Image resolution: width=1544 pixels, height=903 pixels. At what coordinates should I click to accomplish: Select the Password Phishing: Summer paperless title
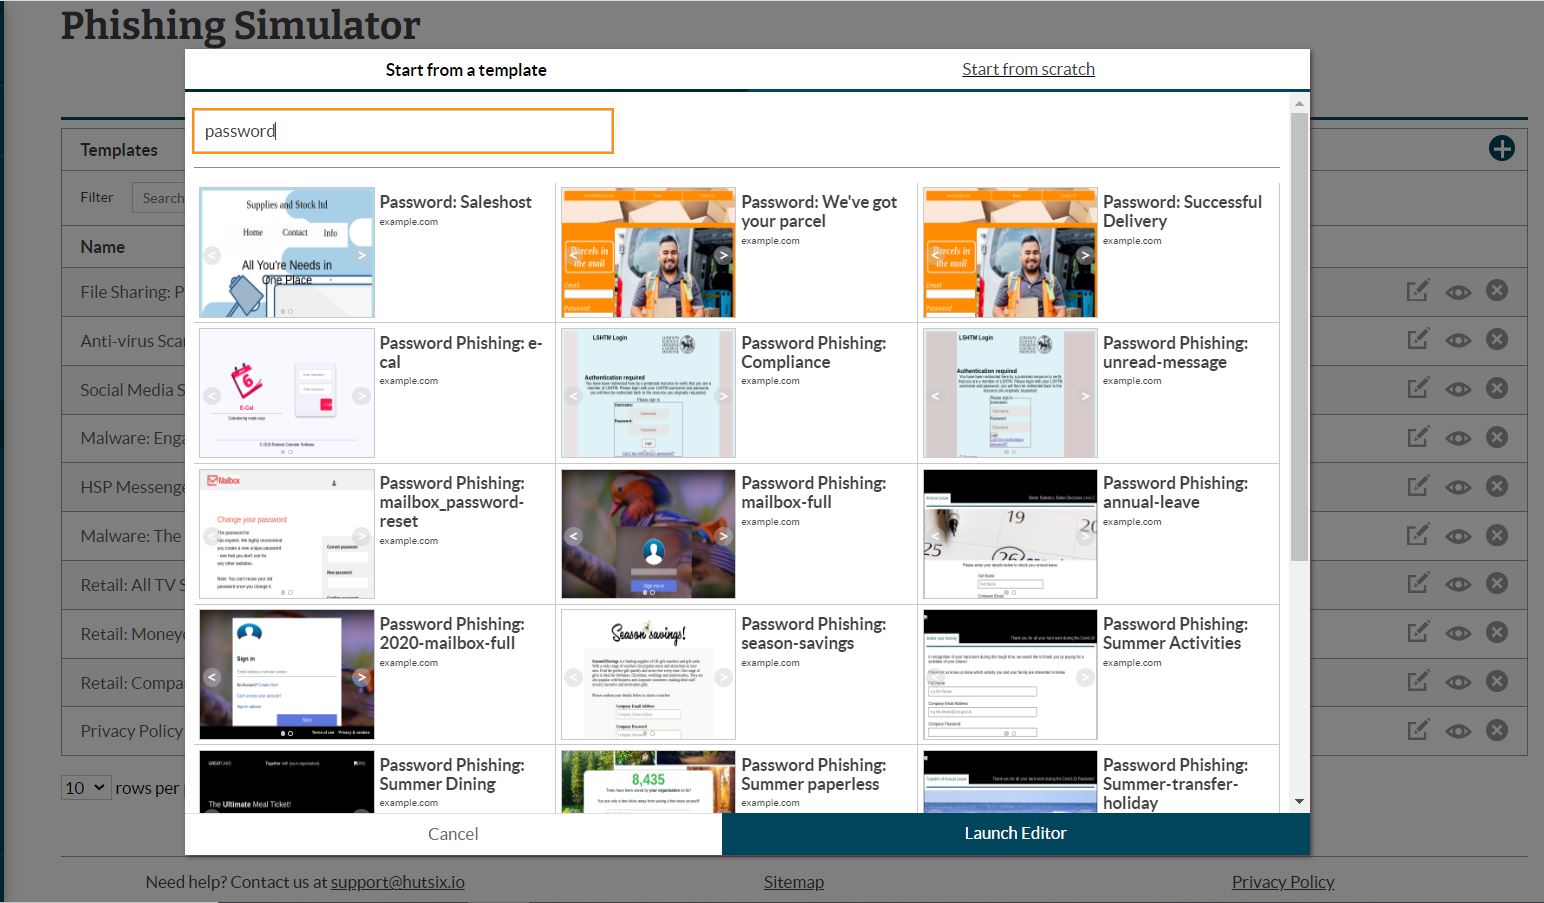click(x=814, y=775)
